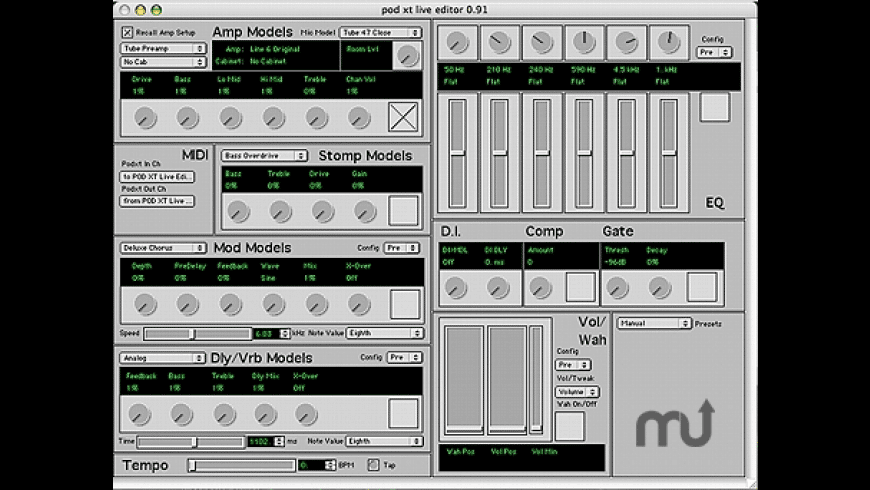Click the Tempo BPM value field
The height and width of the screenshot is (490, 870).
pyautogui.click(x=311, y=465)
